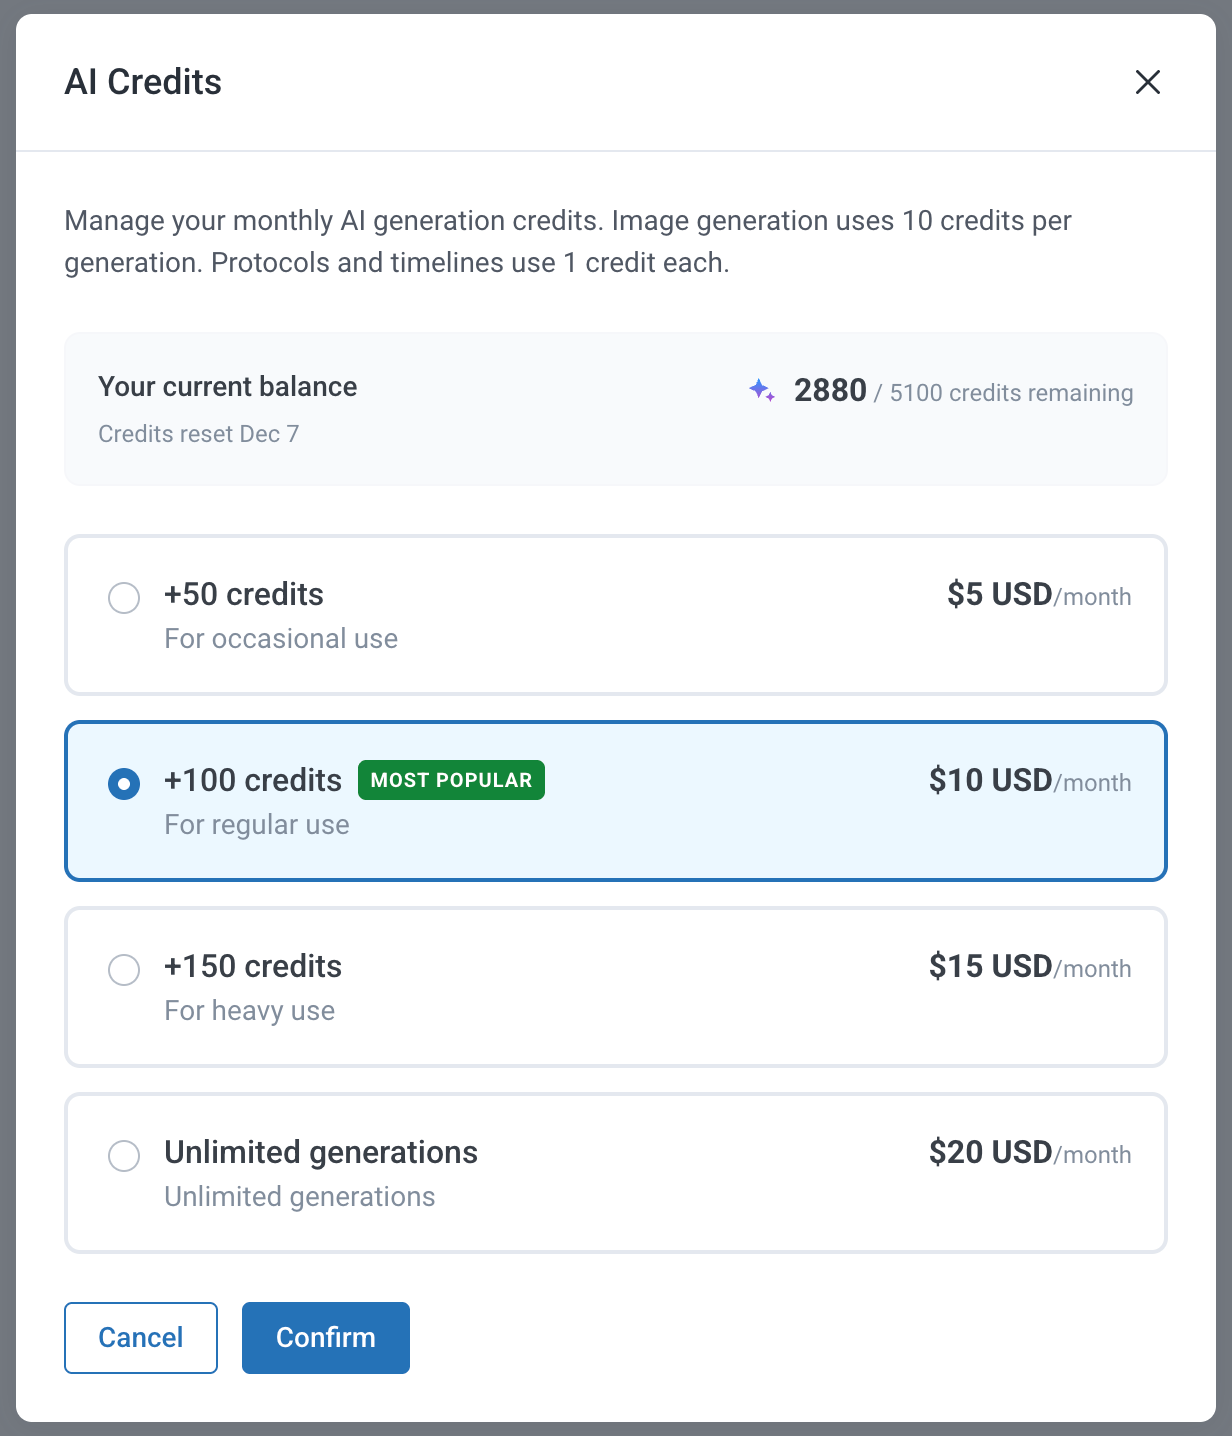Choose the +150 credits radio button

click(124, 970)
